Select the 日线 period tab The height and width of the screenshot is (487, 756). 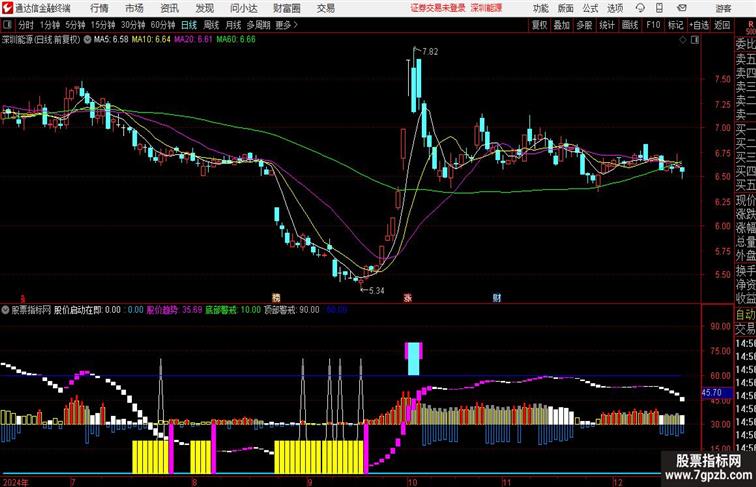point(189,25)
